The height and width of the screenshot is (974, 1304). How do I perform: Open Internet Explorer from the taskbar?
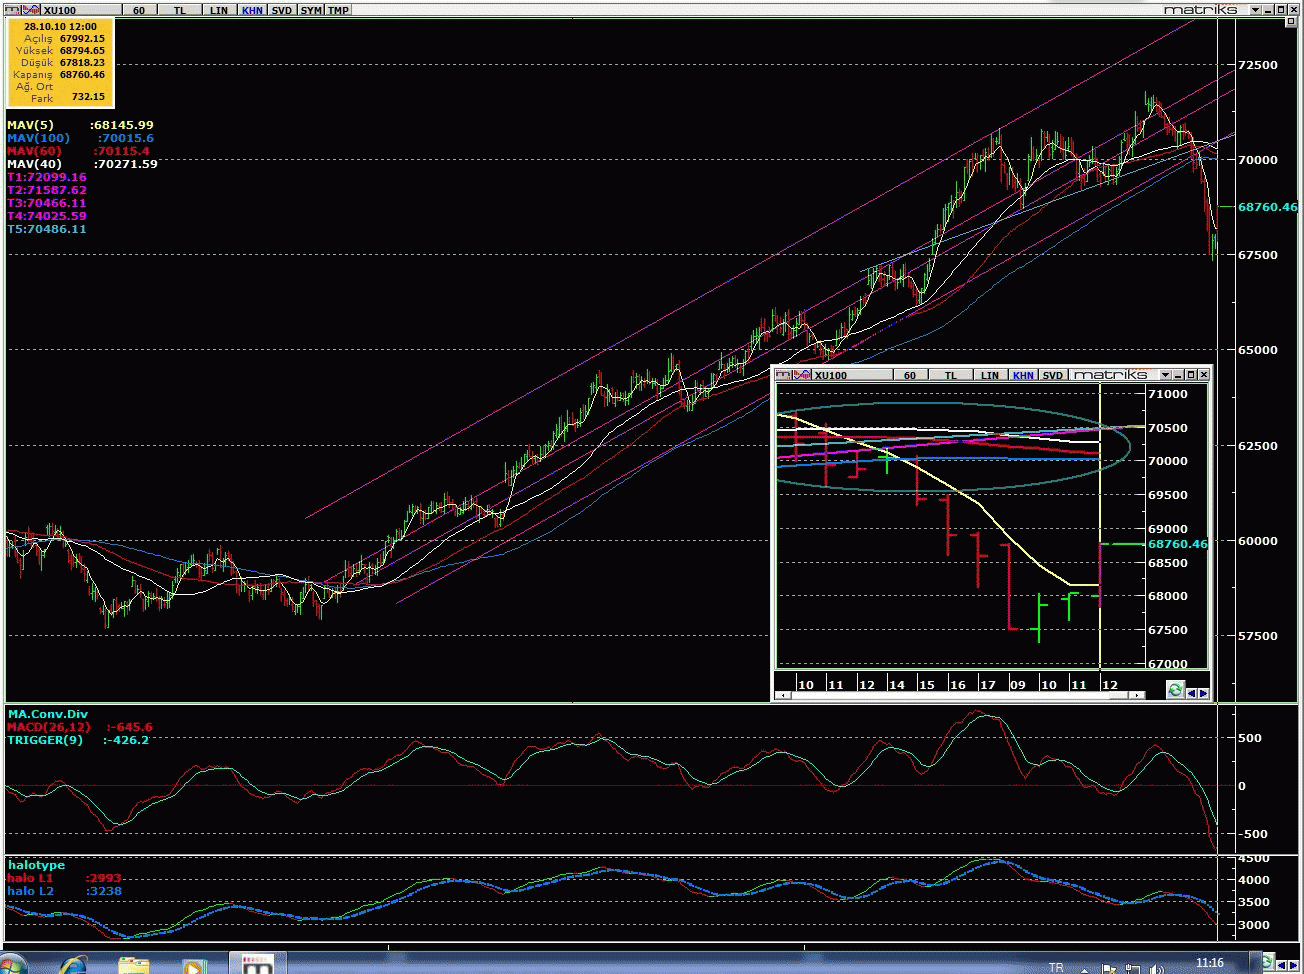coord(72,966)
